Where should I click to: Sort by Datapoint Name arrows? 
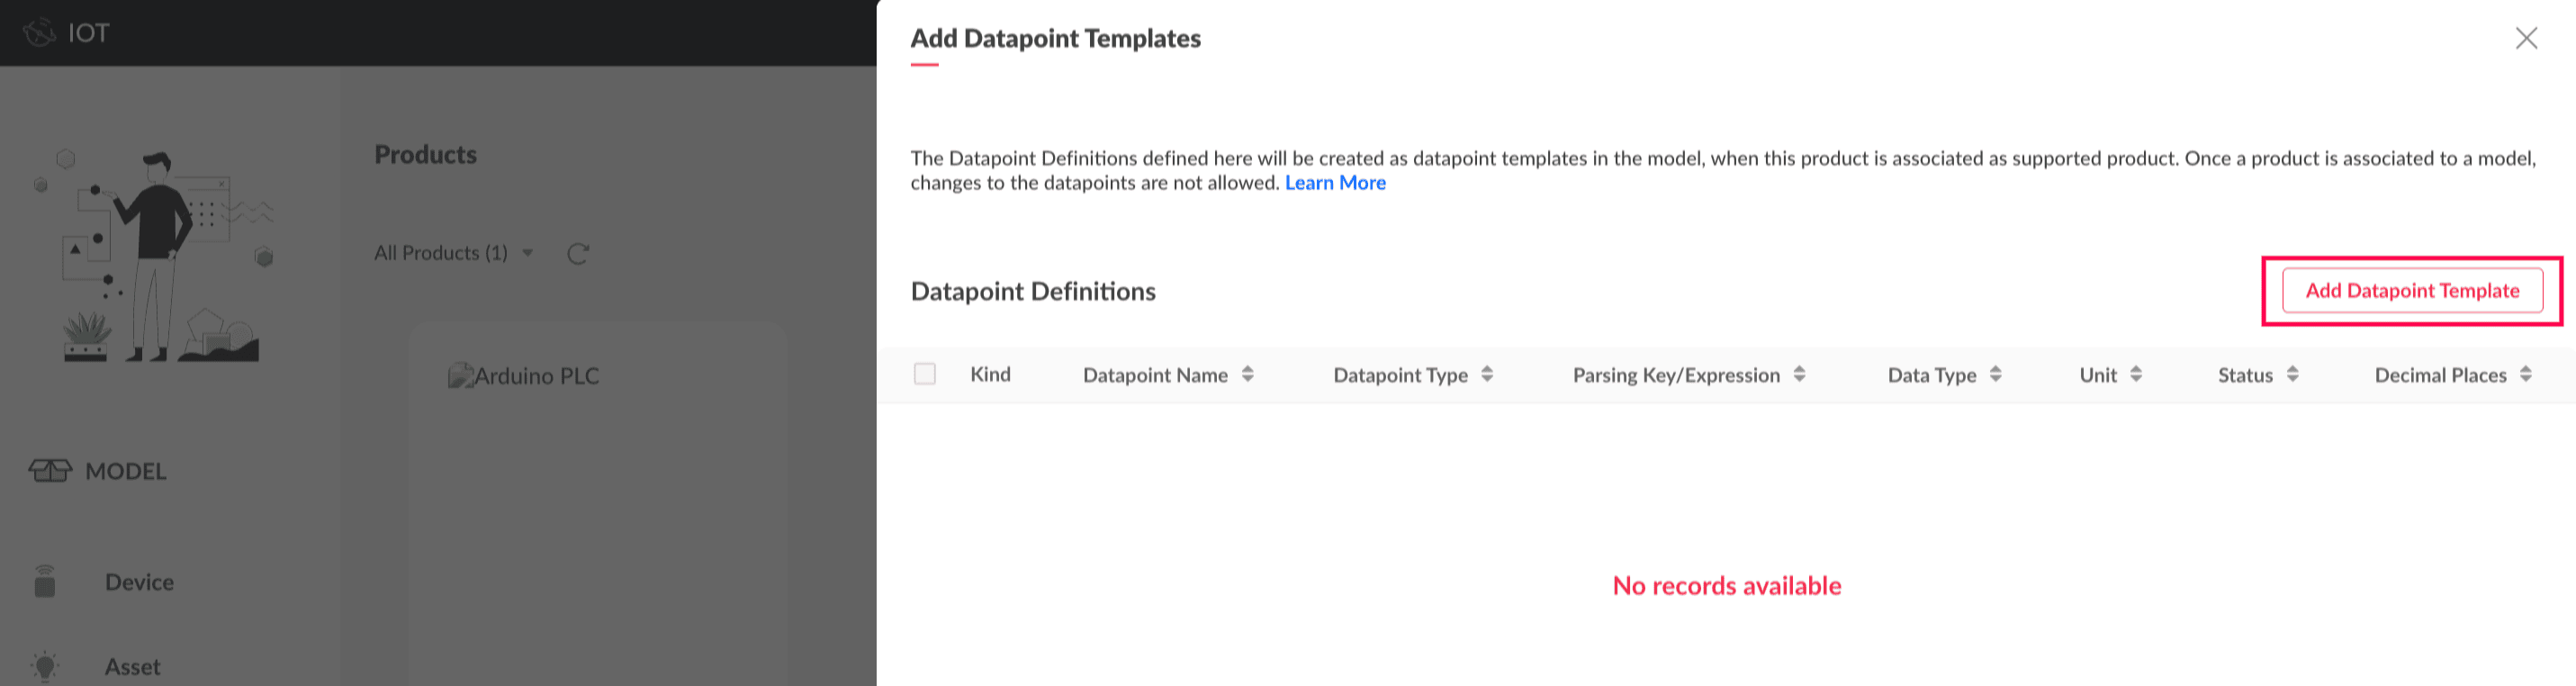pyautogui.click(x=1247, y=374)
